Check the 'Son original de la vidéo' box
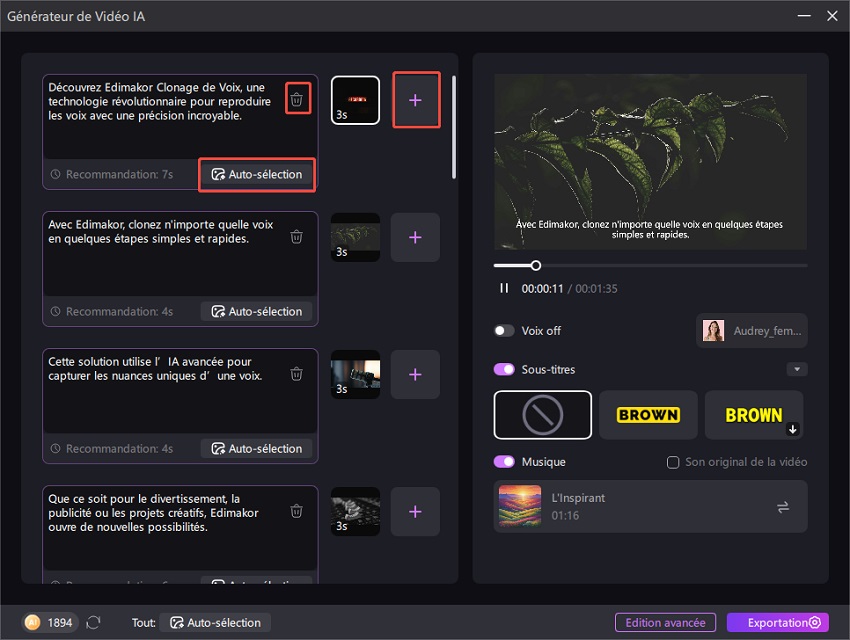The height and width of the screenshot is (640, 850). (x=673, y=462)
